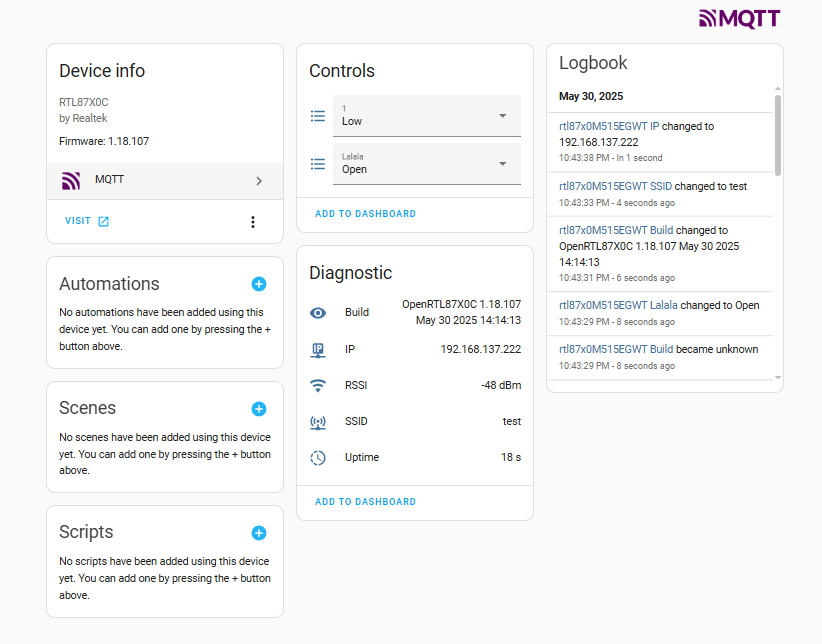Click the VISIT device link
Viewport: 822px width, 644px height.
[x=86, y=221]
